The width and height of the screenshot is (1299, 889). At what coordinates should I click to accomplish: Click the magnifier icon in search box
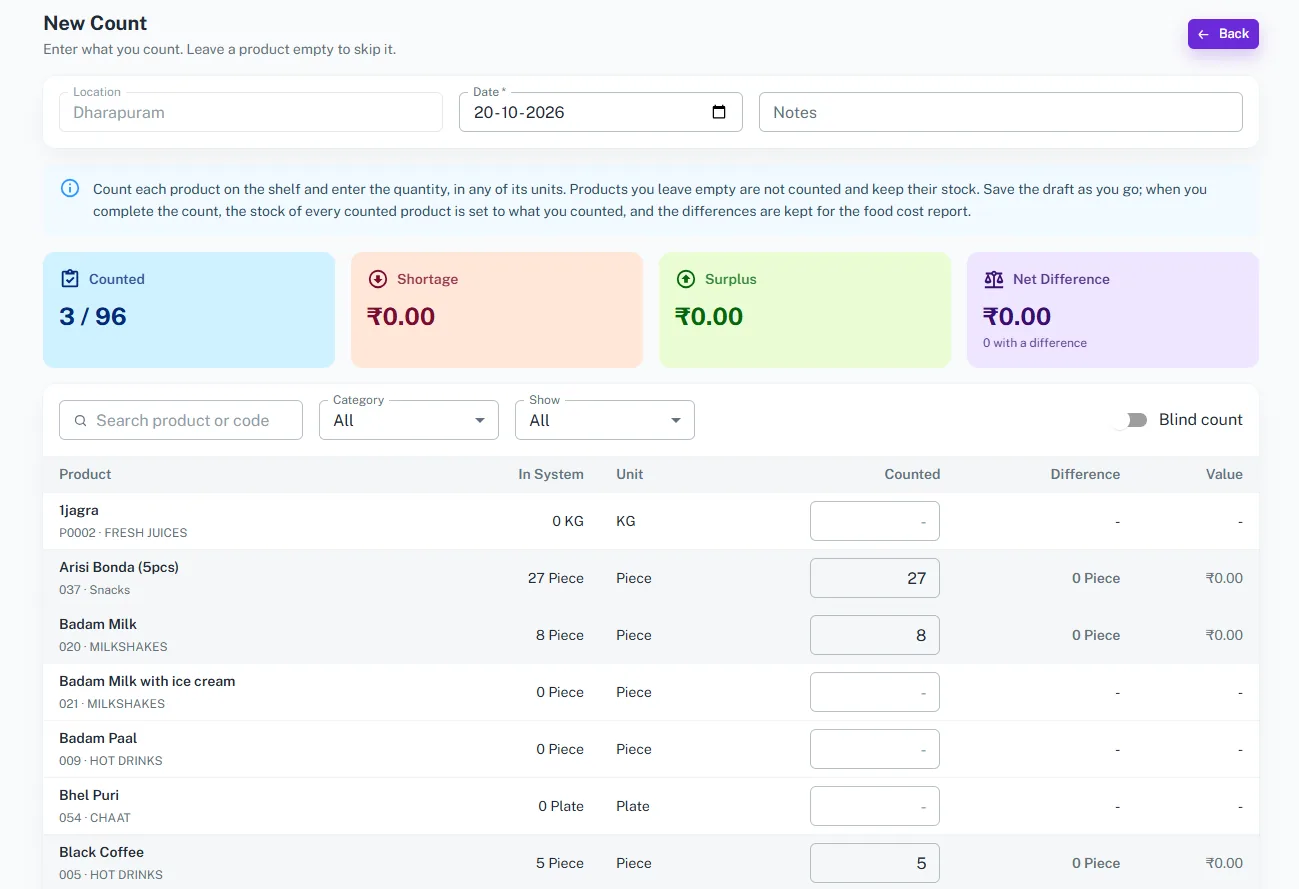coord(81,421)
